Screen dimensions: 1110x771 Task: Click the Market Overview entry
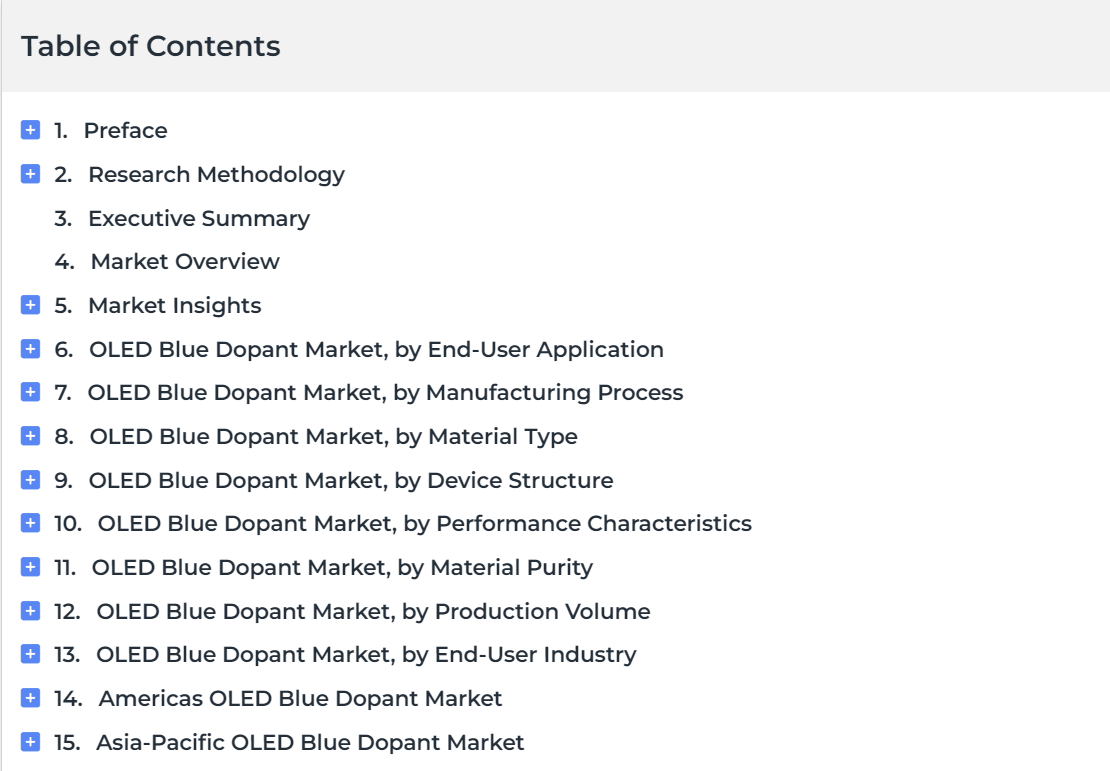185,261
